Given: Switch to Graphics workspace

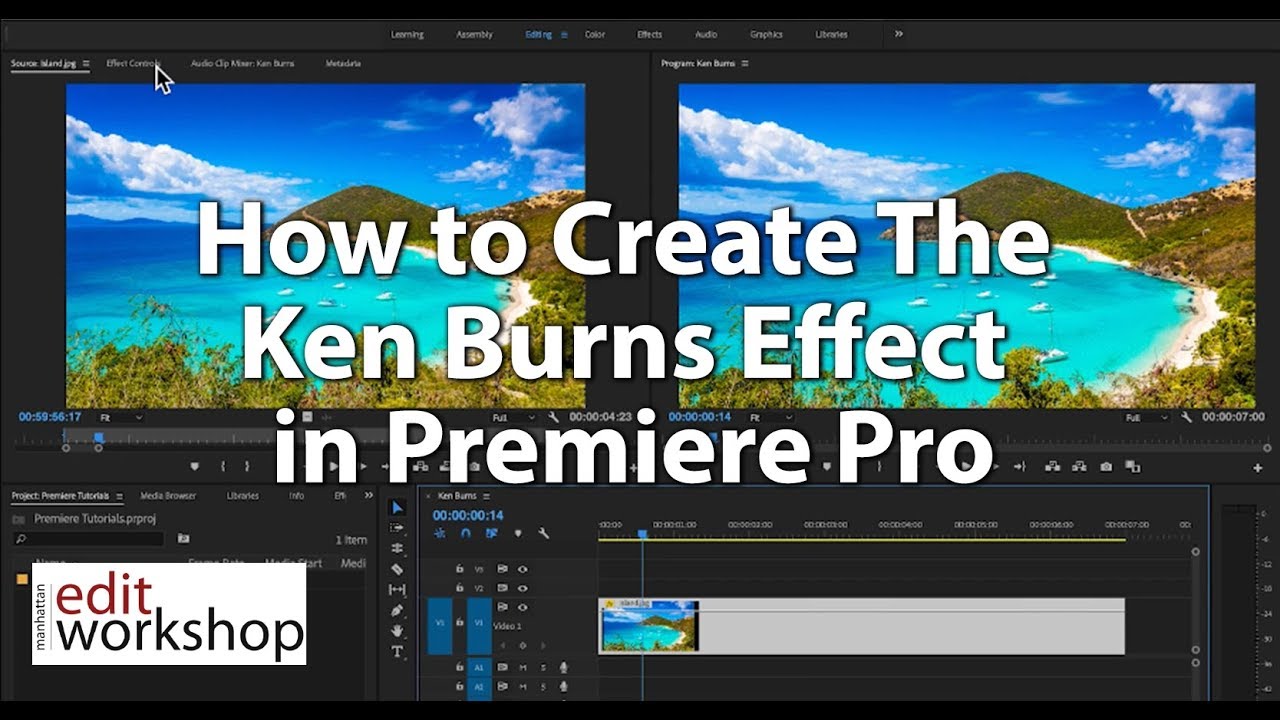Looking at the screenshot, I should click(x=766, y=34).
